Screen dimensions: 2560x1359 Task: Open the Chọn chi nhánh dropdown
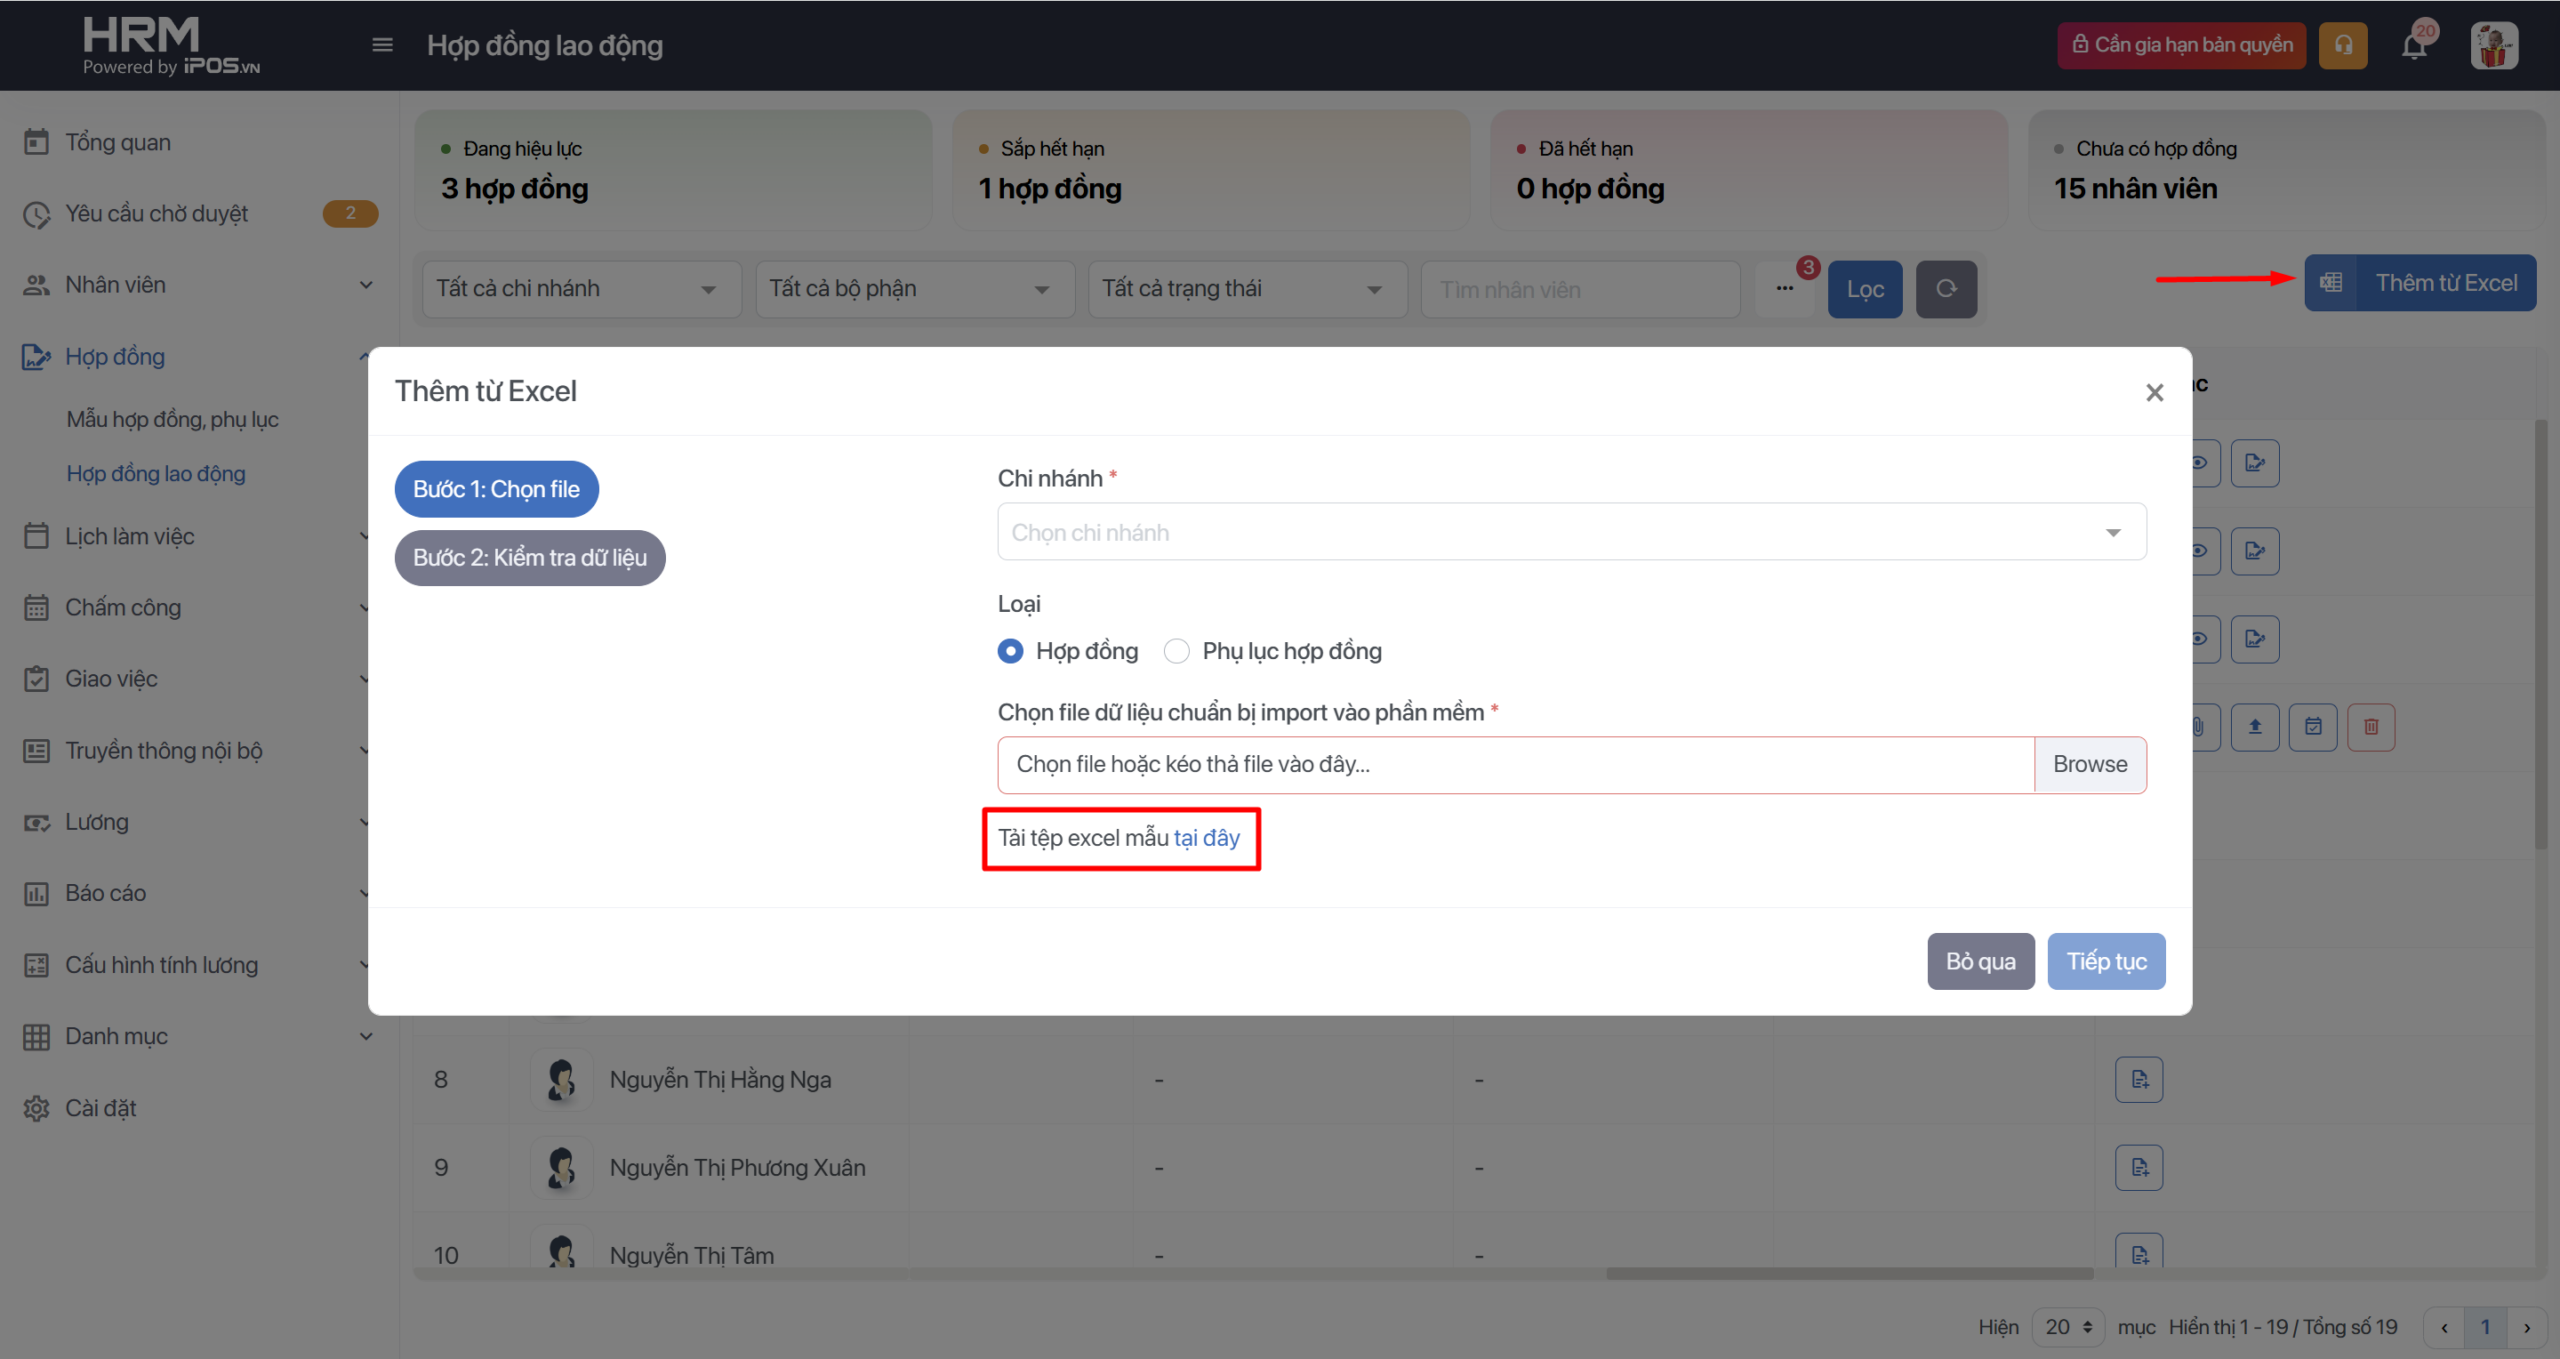point(1571,532)
